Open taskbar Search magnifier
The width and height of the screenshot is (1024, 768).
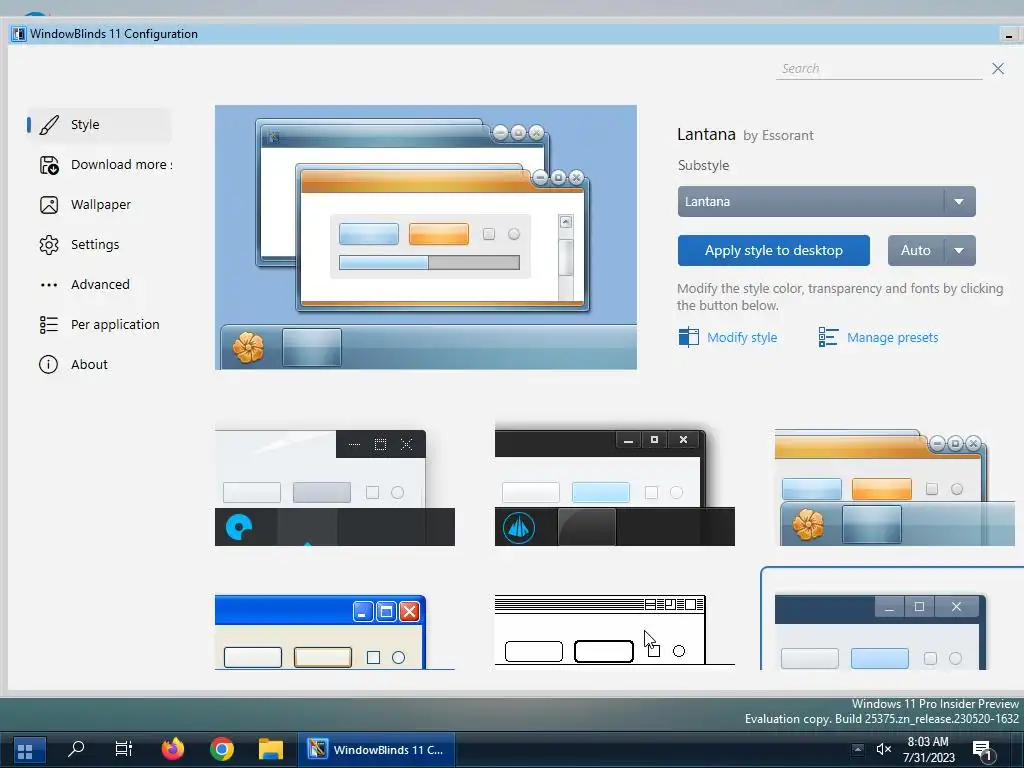coord(76,749)
